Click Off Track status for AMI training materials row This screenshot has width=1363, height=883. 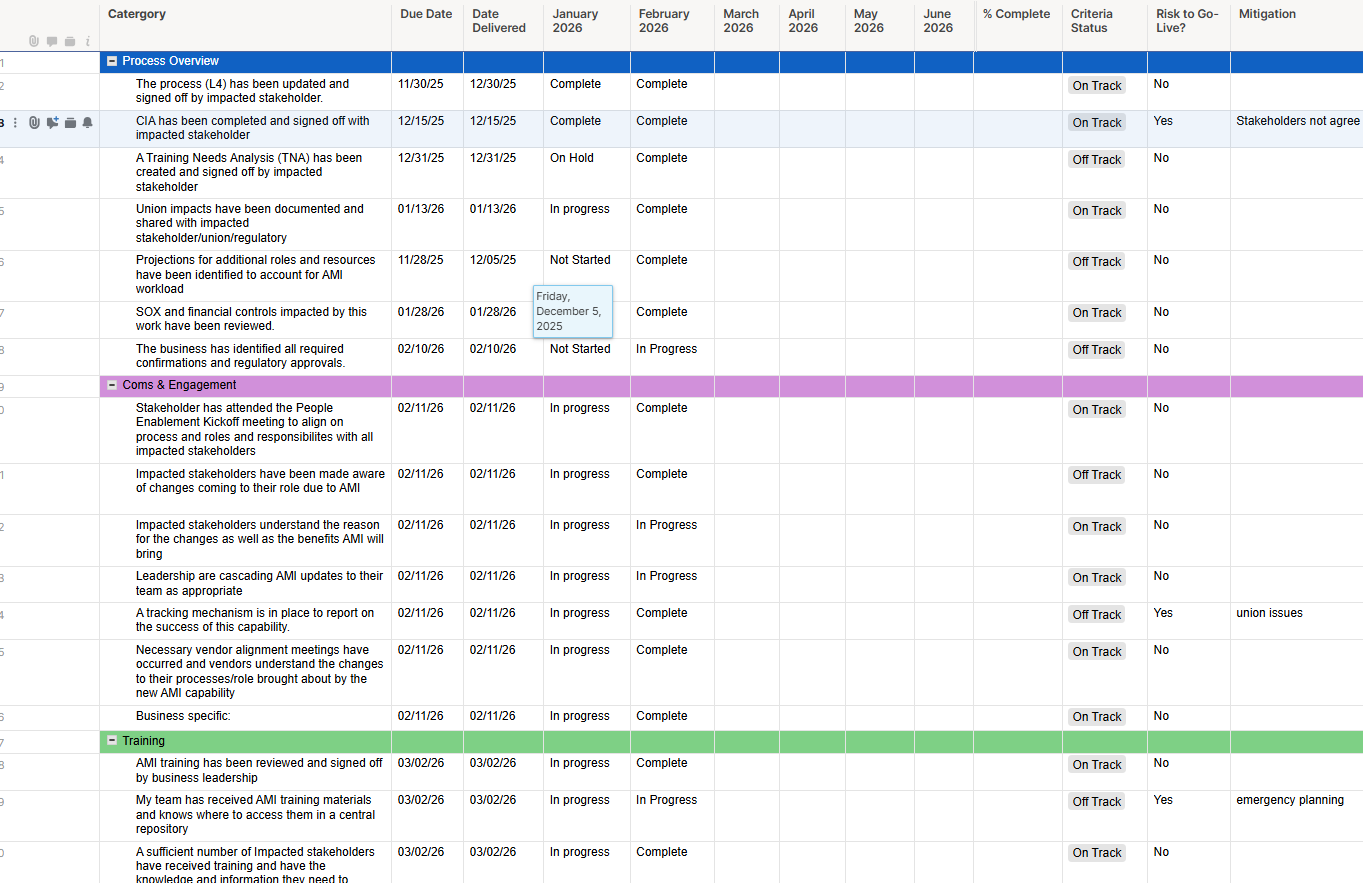1097,802
